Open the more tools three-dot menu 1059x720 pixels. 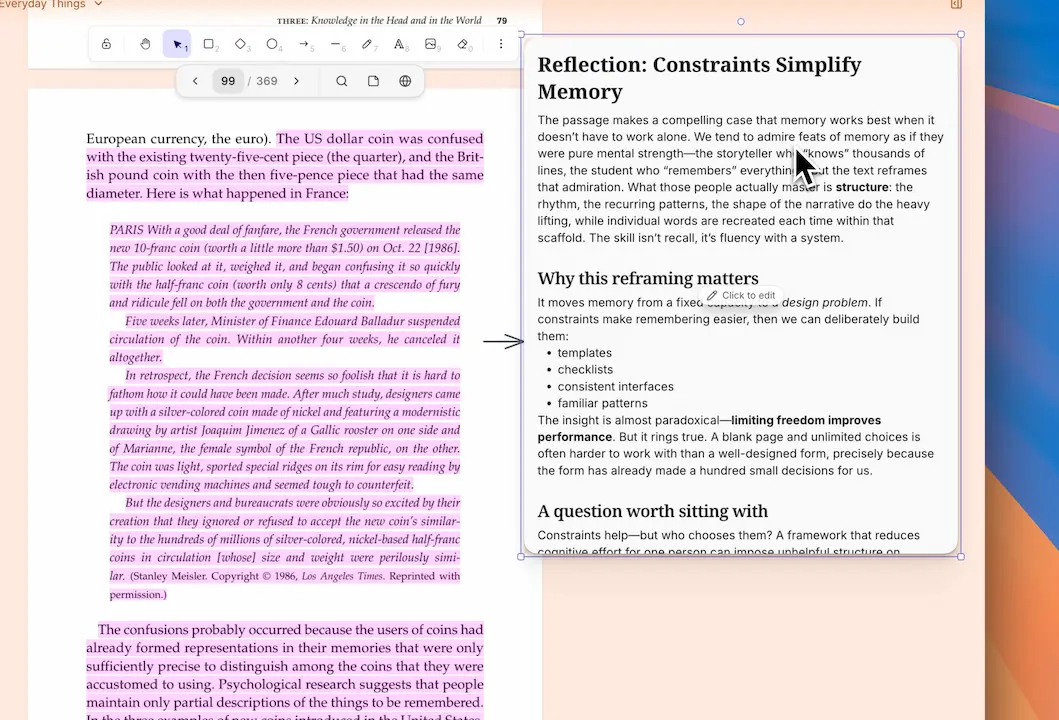500,44
